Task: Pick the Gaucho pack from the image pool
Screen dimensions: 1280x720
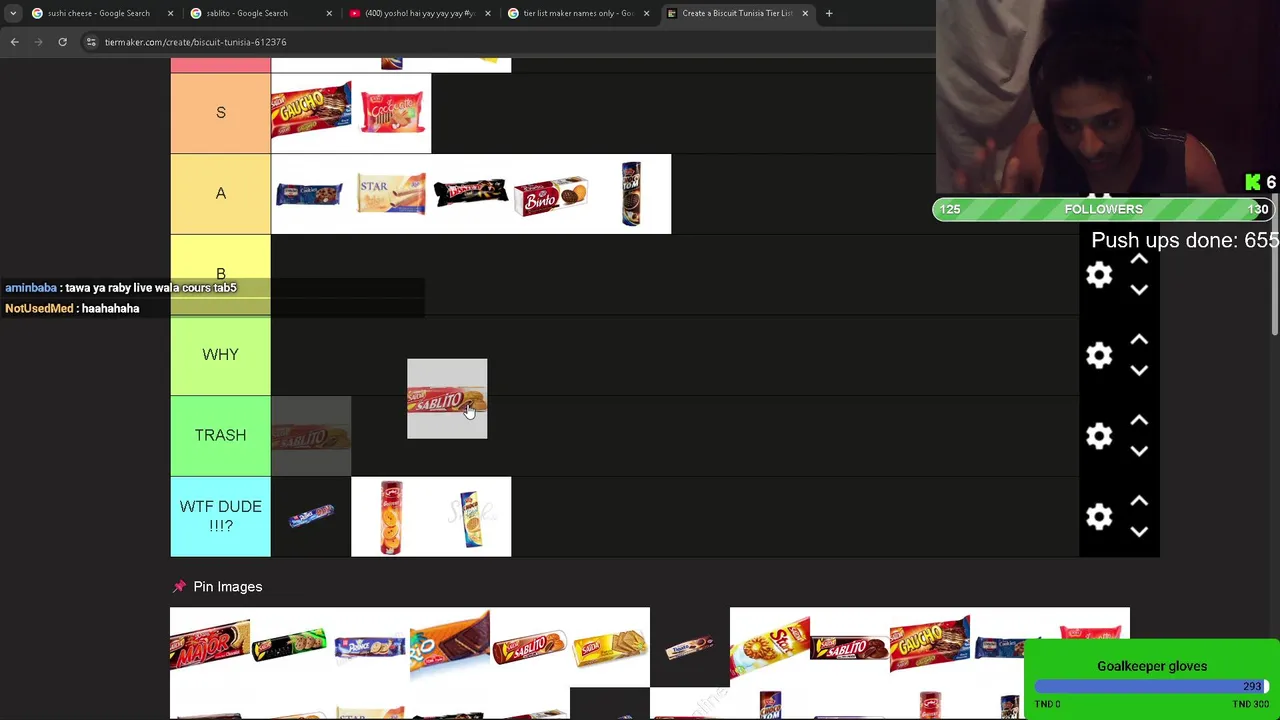Action: pos(930,648)
